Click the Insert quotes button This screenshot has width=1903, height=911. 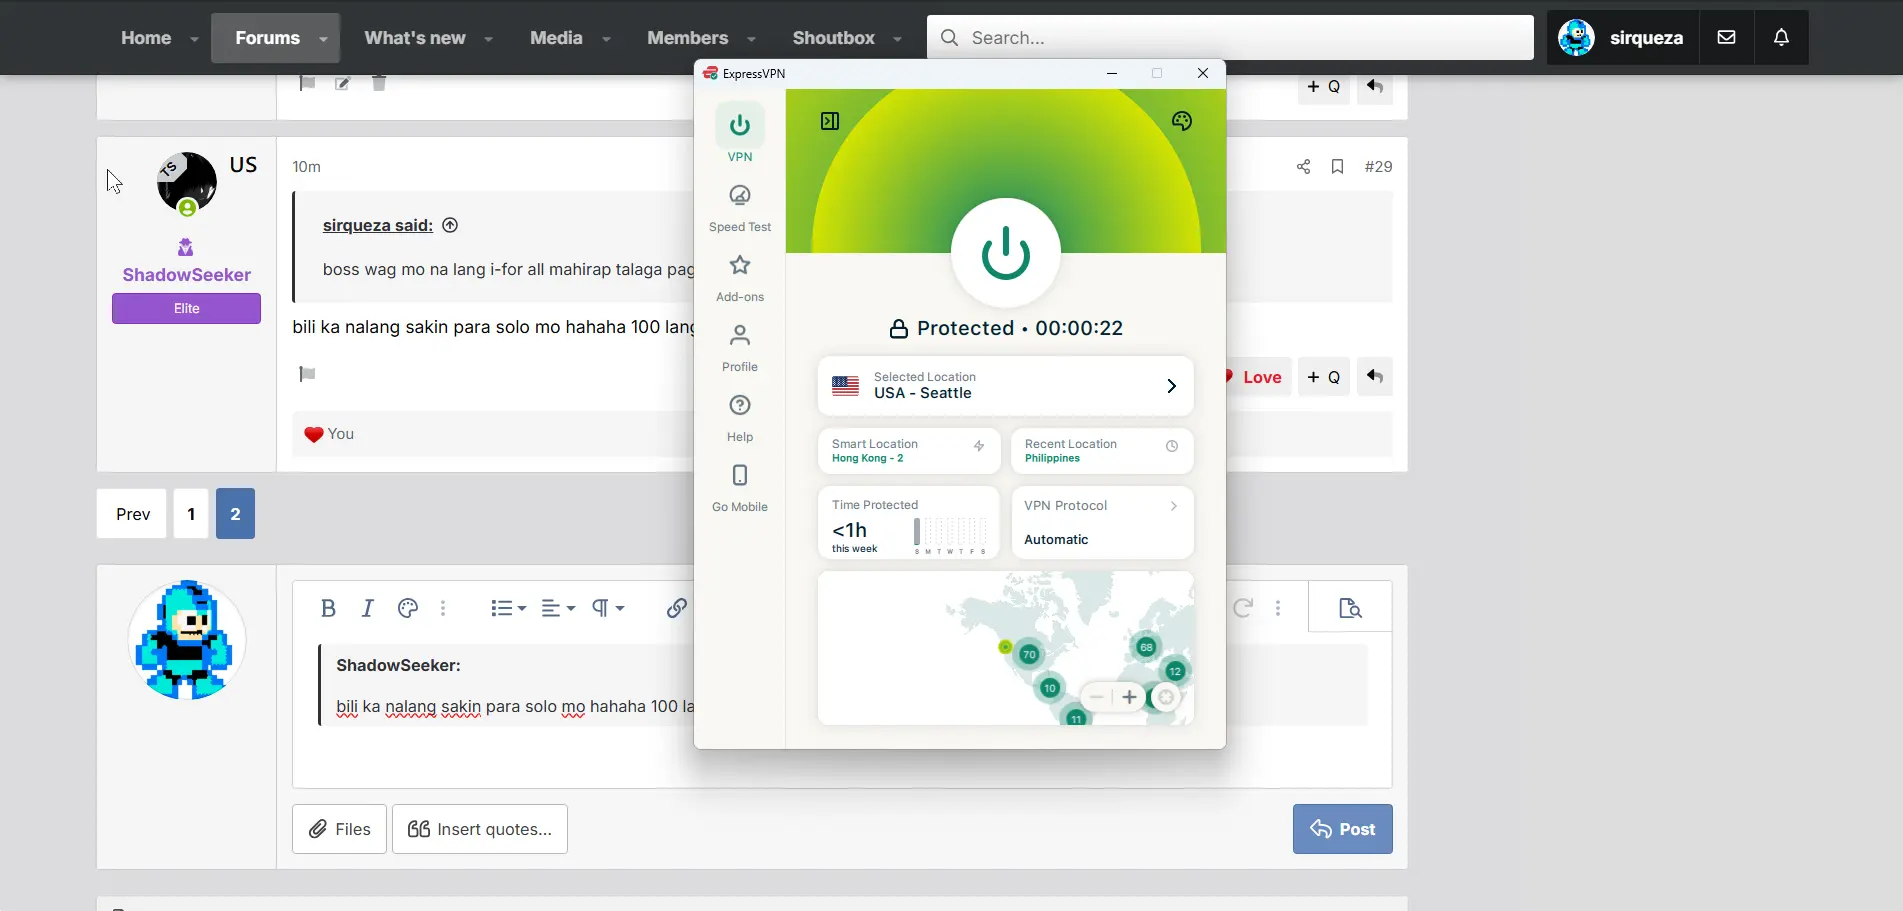coord(480,829)
